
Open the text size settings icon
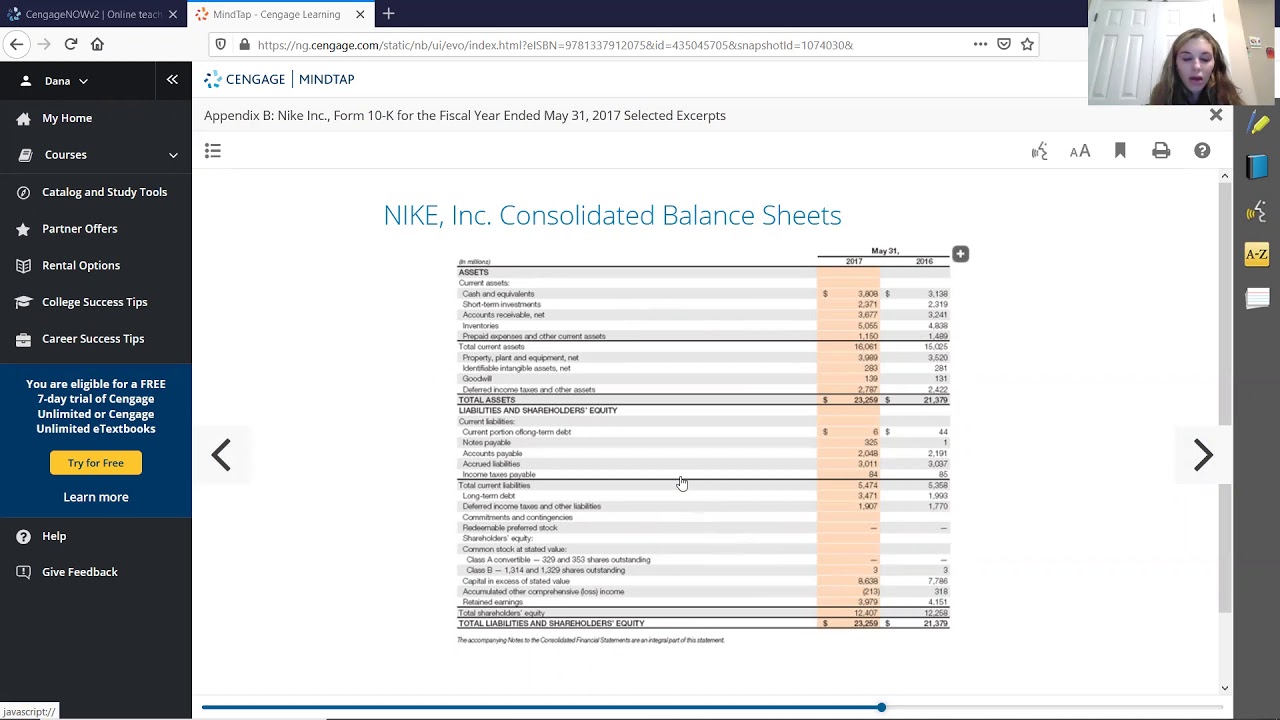[1080, 151]
